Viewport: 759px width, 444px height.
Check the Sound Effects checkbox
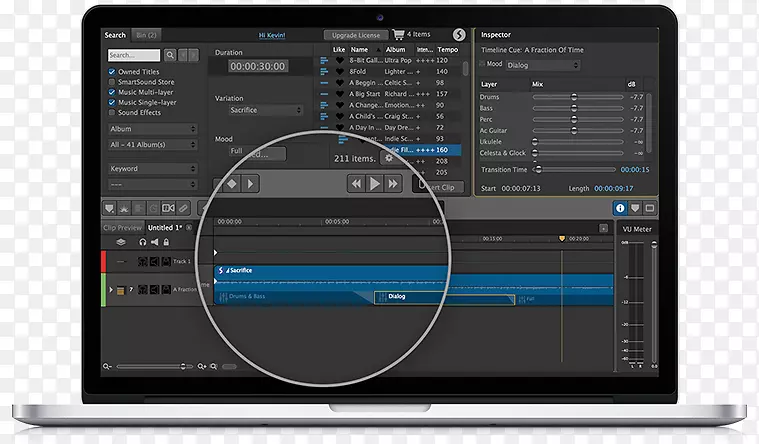coord(111,113)
